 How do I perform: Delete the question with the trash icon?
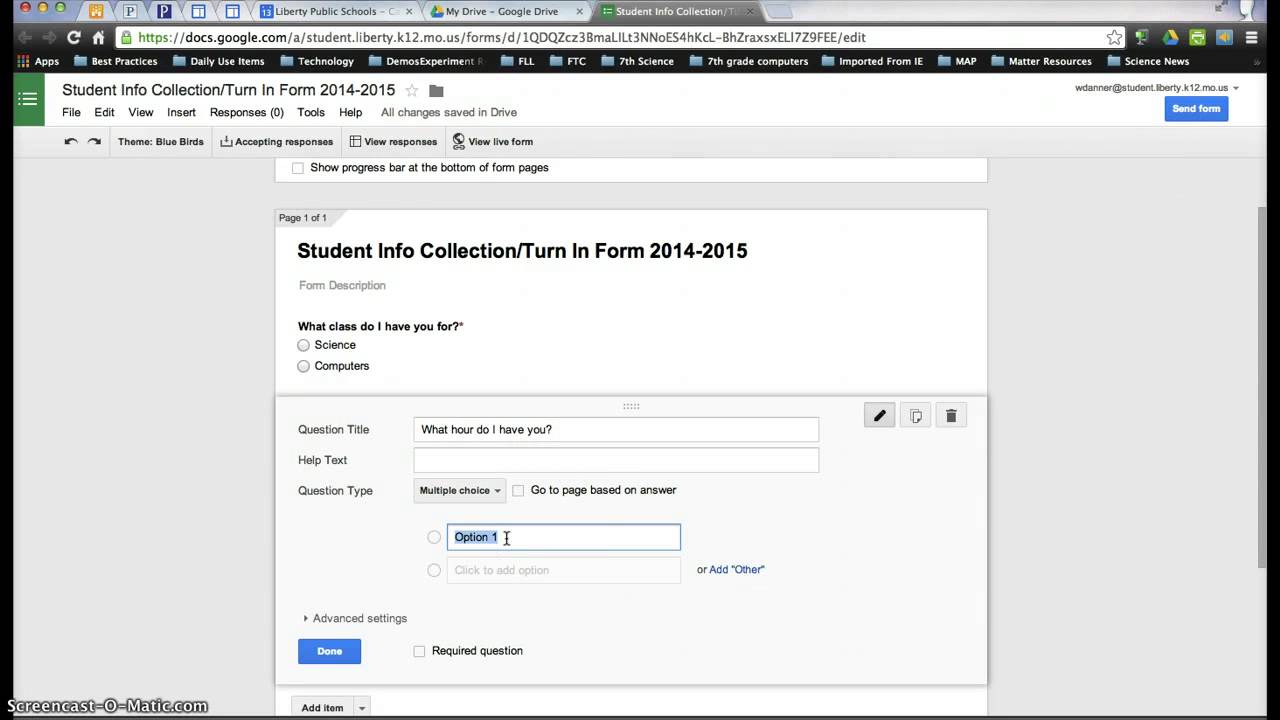click(951, 416)
